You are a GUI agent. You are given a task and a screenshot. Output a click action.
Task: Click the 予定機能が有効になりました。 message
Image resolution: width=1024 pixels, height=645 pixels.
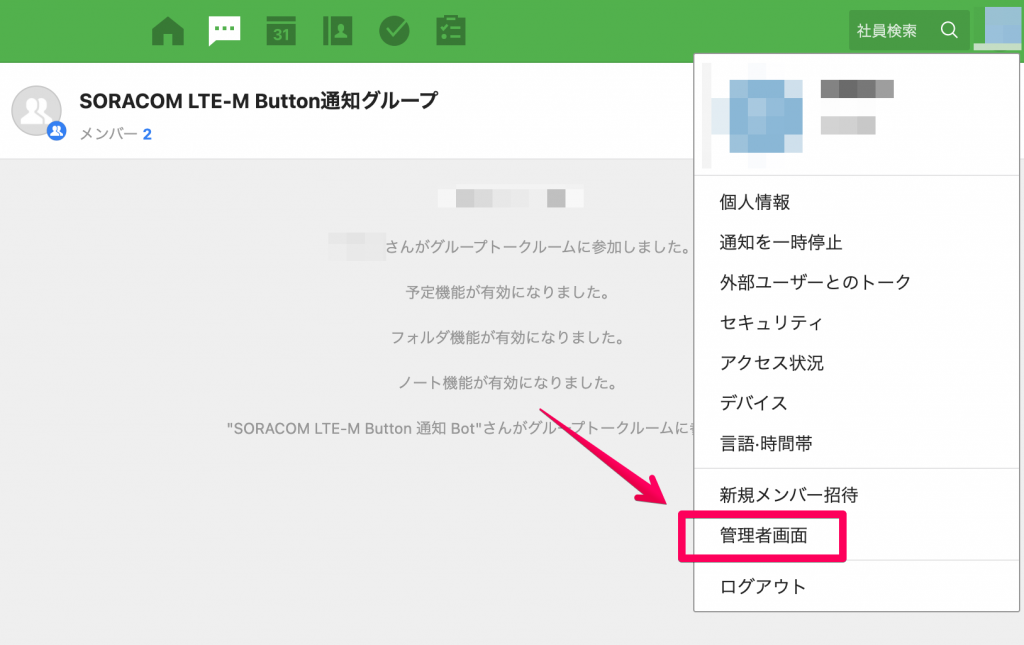(508, 292)
